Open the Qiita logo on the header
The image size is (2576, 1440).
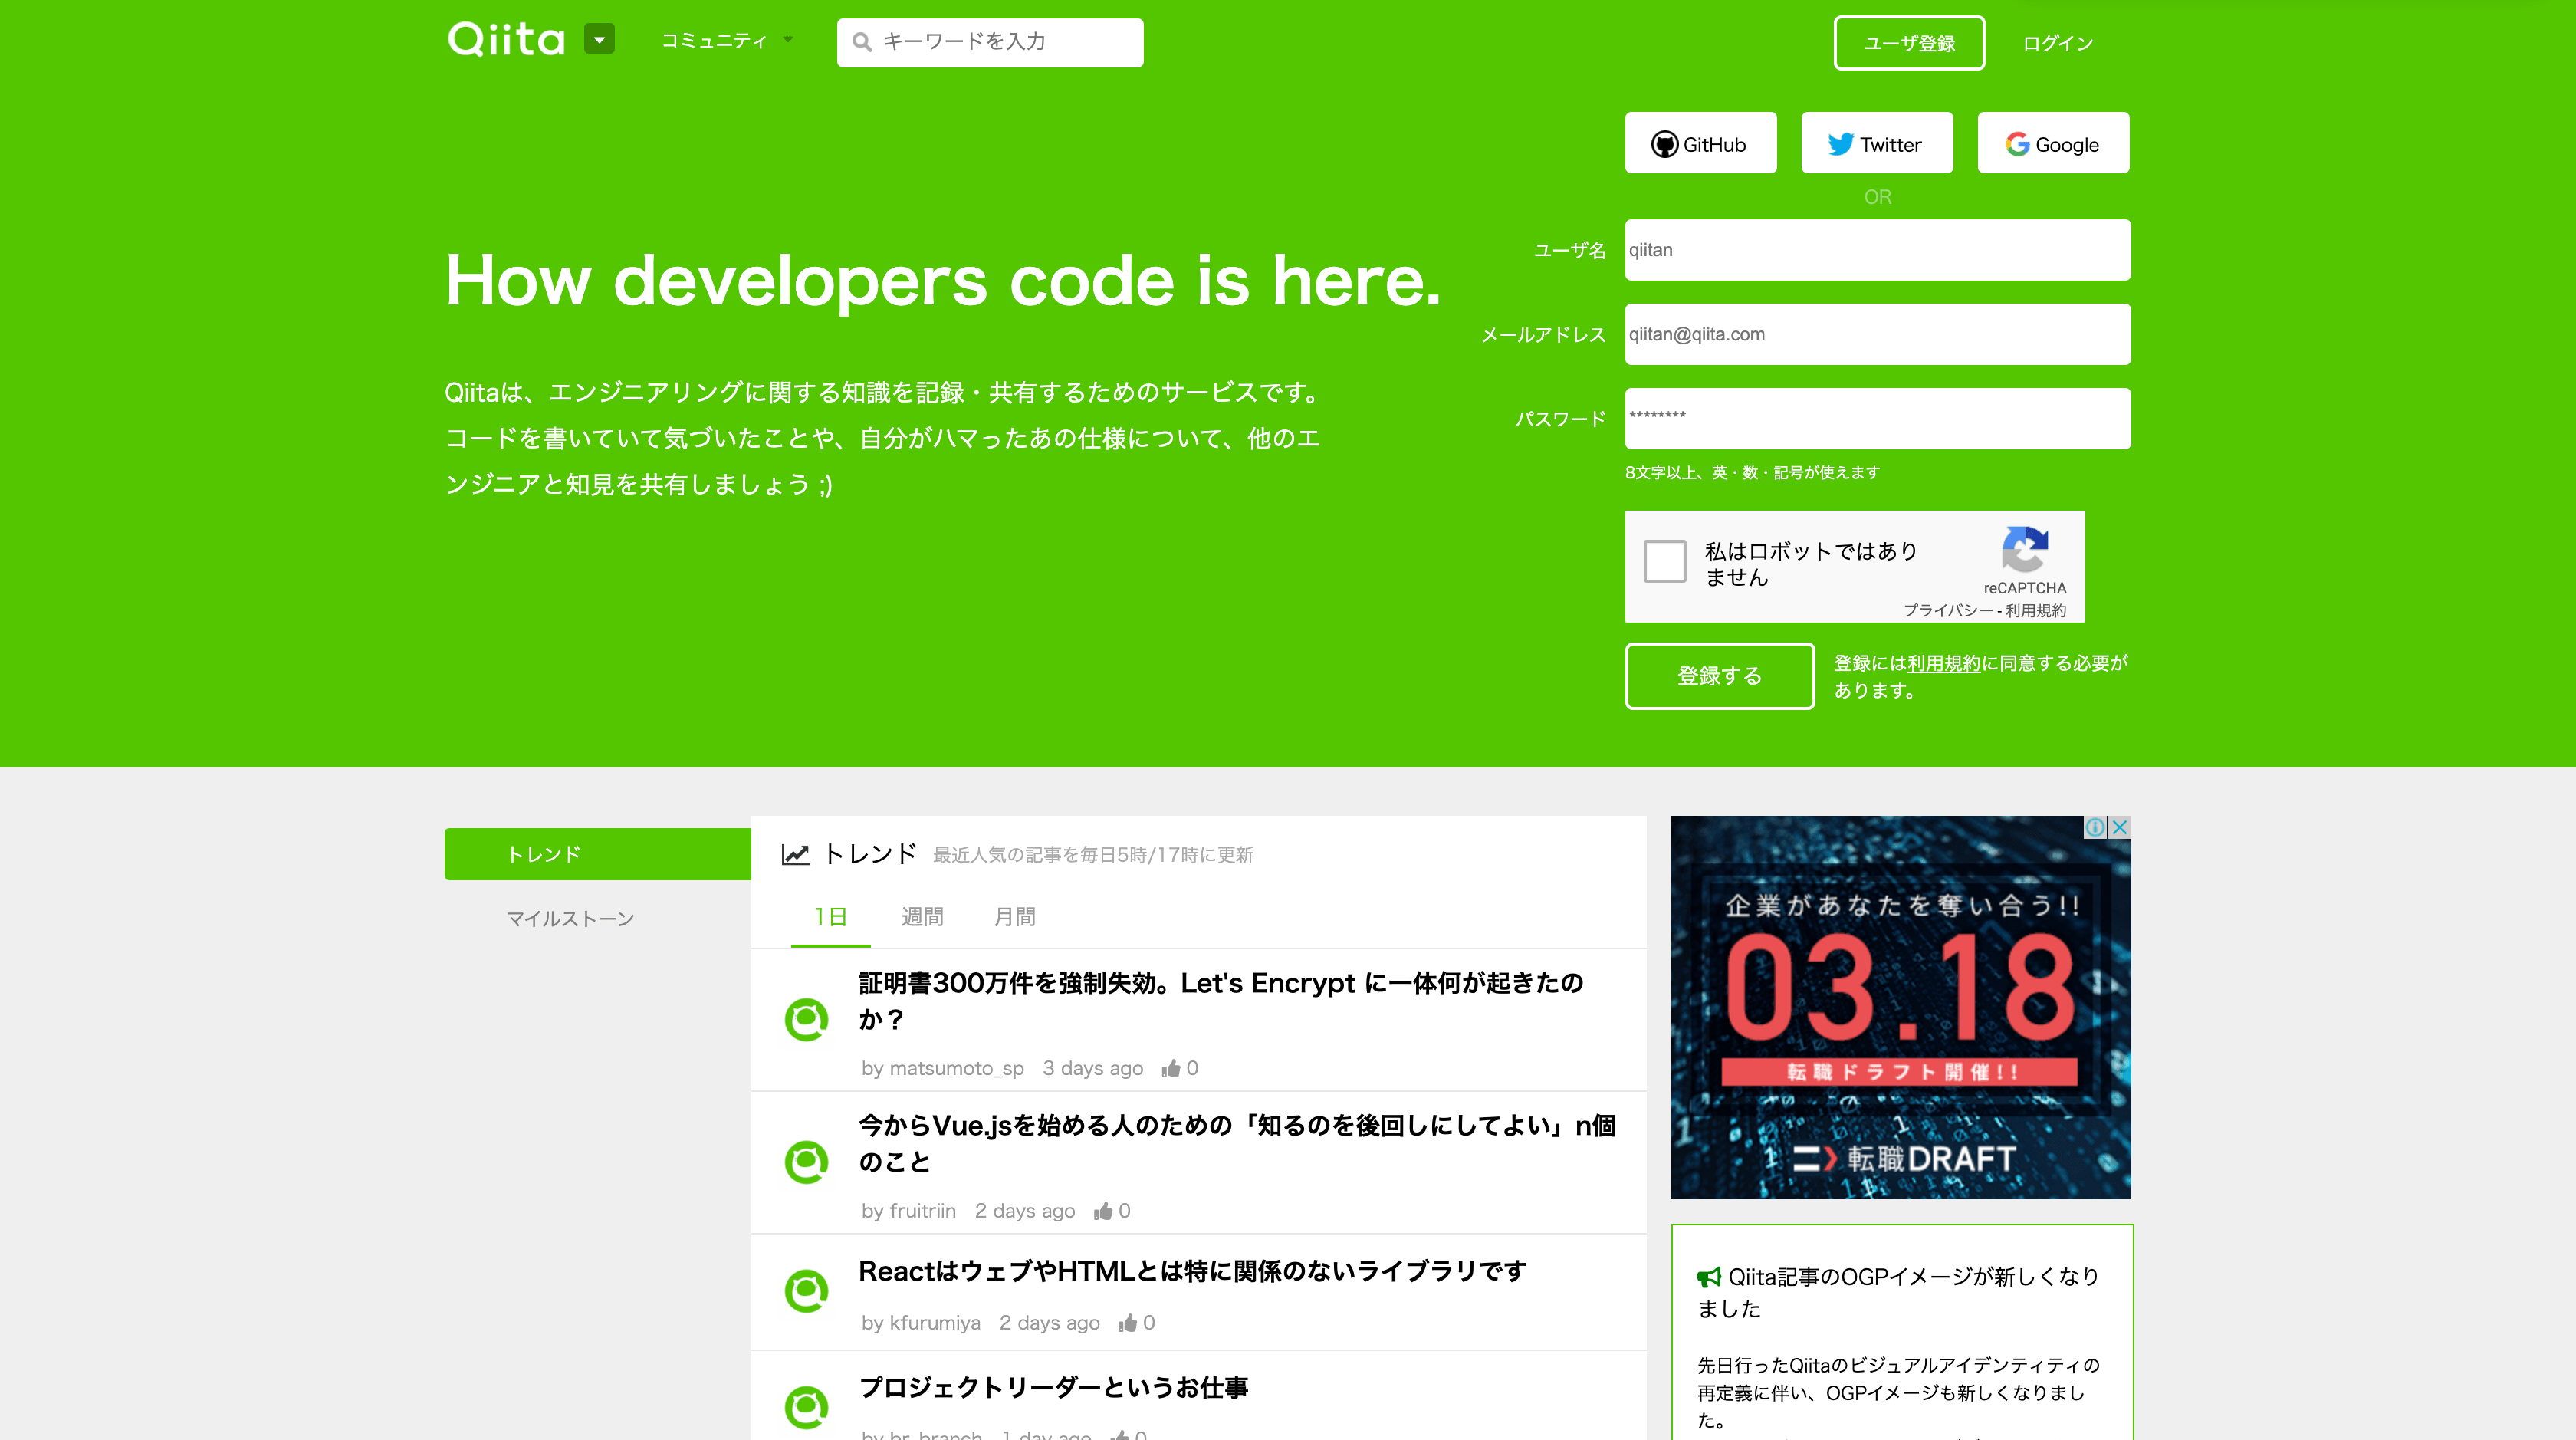(x=510, y=40)
